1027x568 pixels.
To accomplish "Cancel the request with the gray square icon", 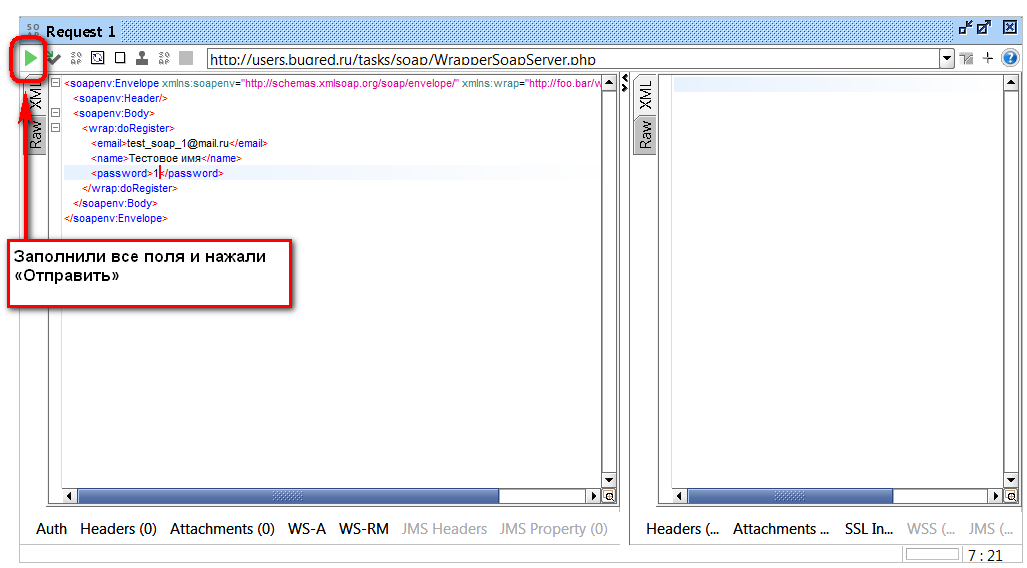I will point(186,58).
